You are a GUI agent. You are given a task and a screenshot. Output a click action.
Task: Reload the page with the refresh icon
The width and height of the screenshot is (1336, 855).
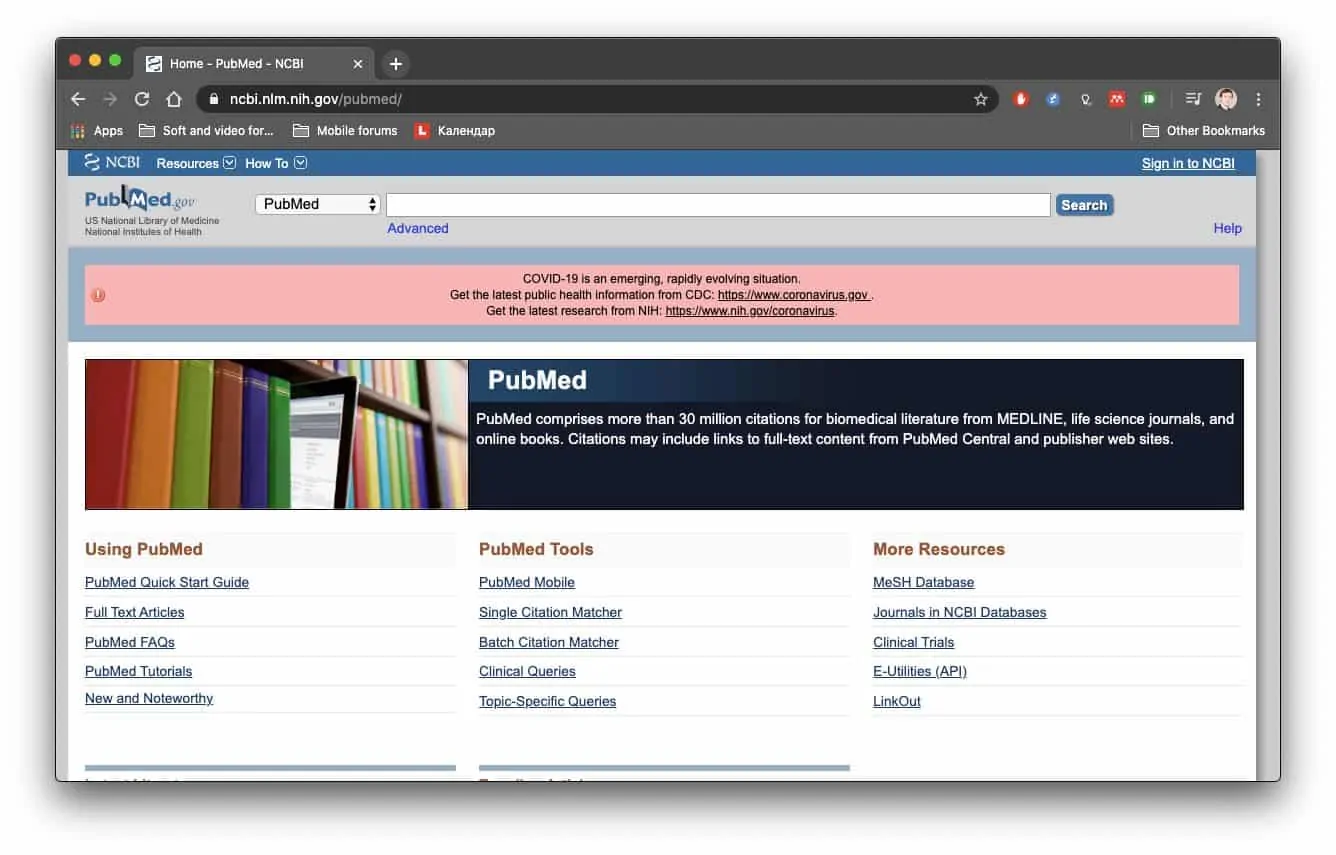point(142,99)
